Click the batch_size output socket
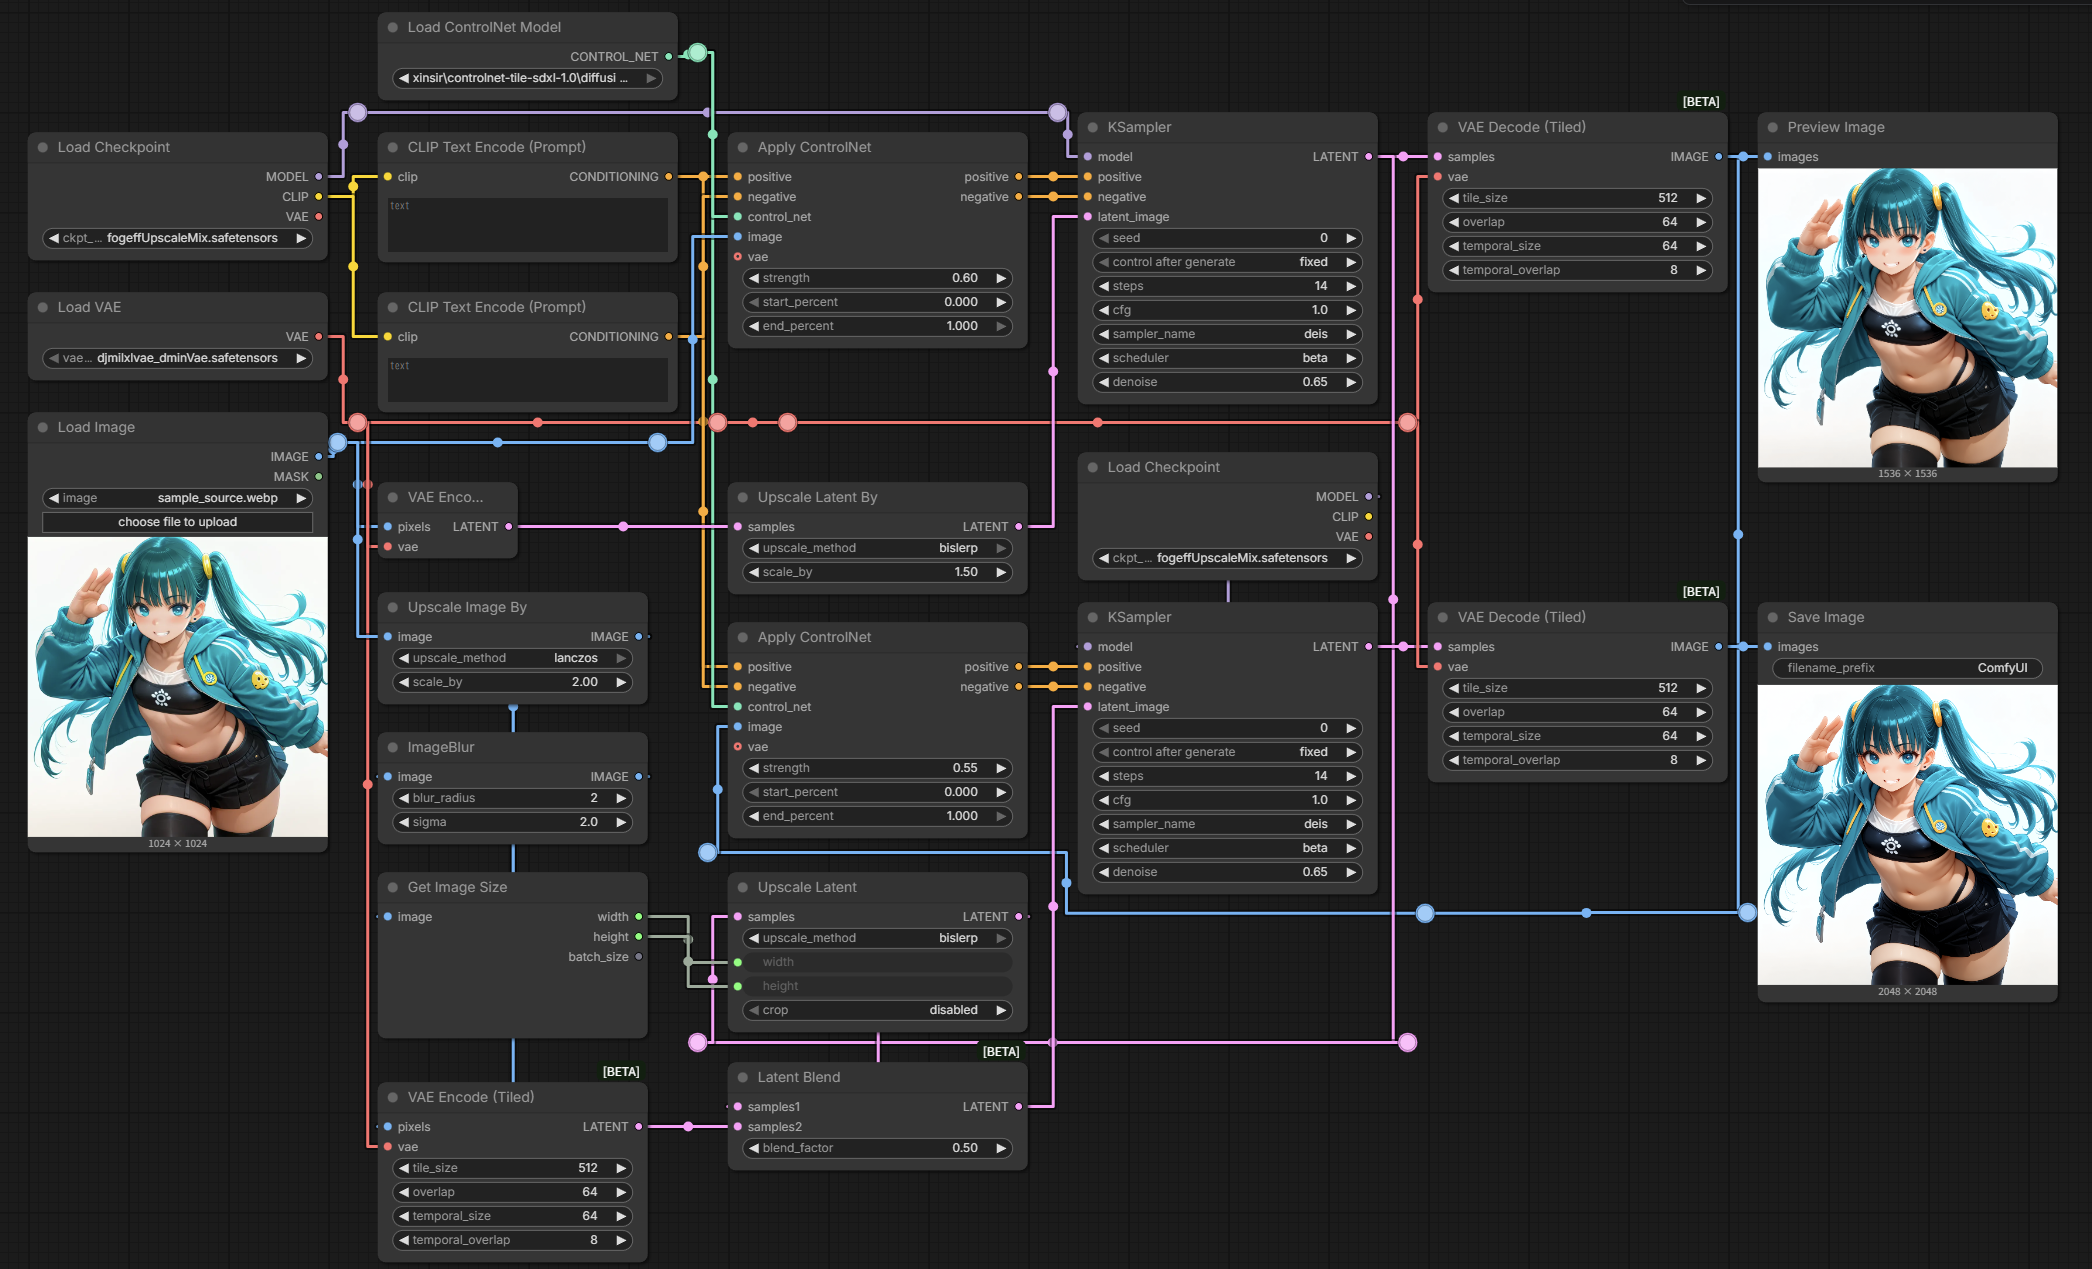2092x1269 pixels. (639, 957)
